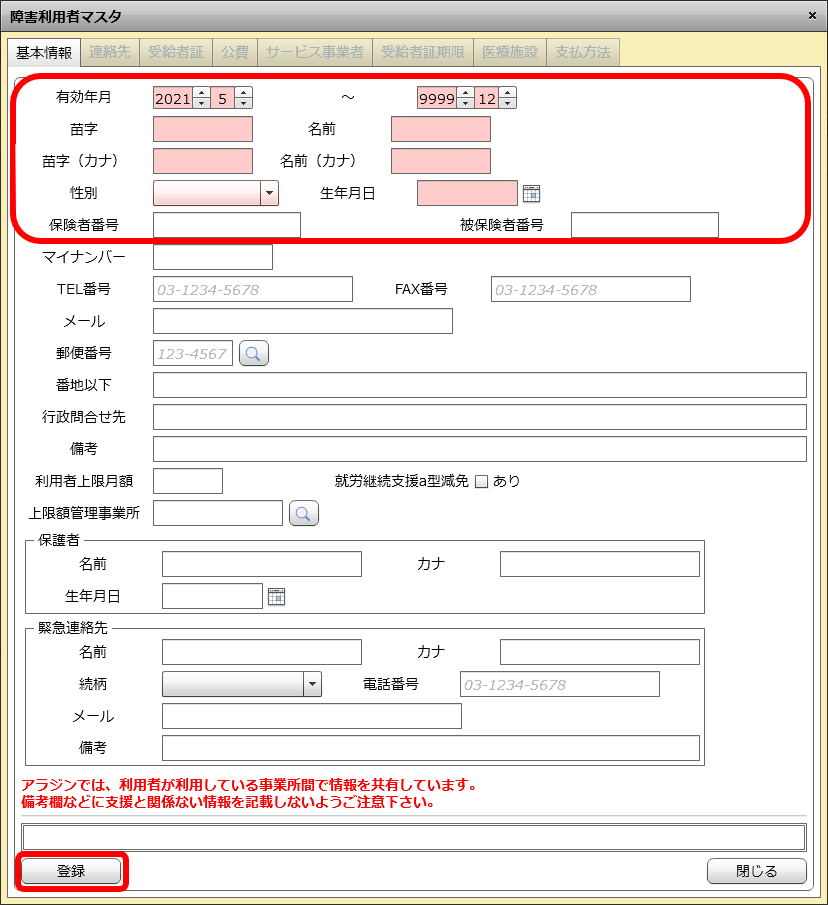Screen dimensions: 828x905
Task: Open calendar picker beside top 生年月日 field
Action: [531, 194]
